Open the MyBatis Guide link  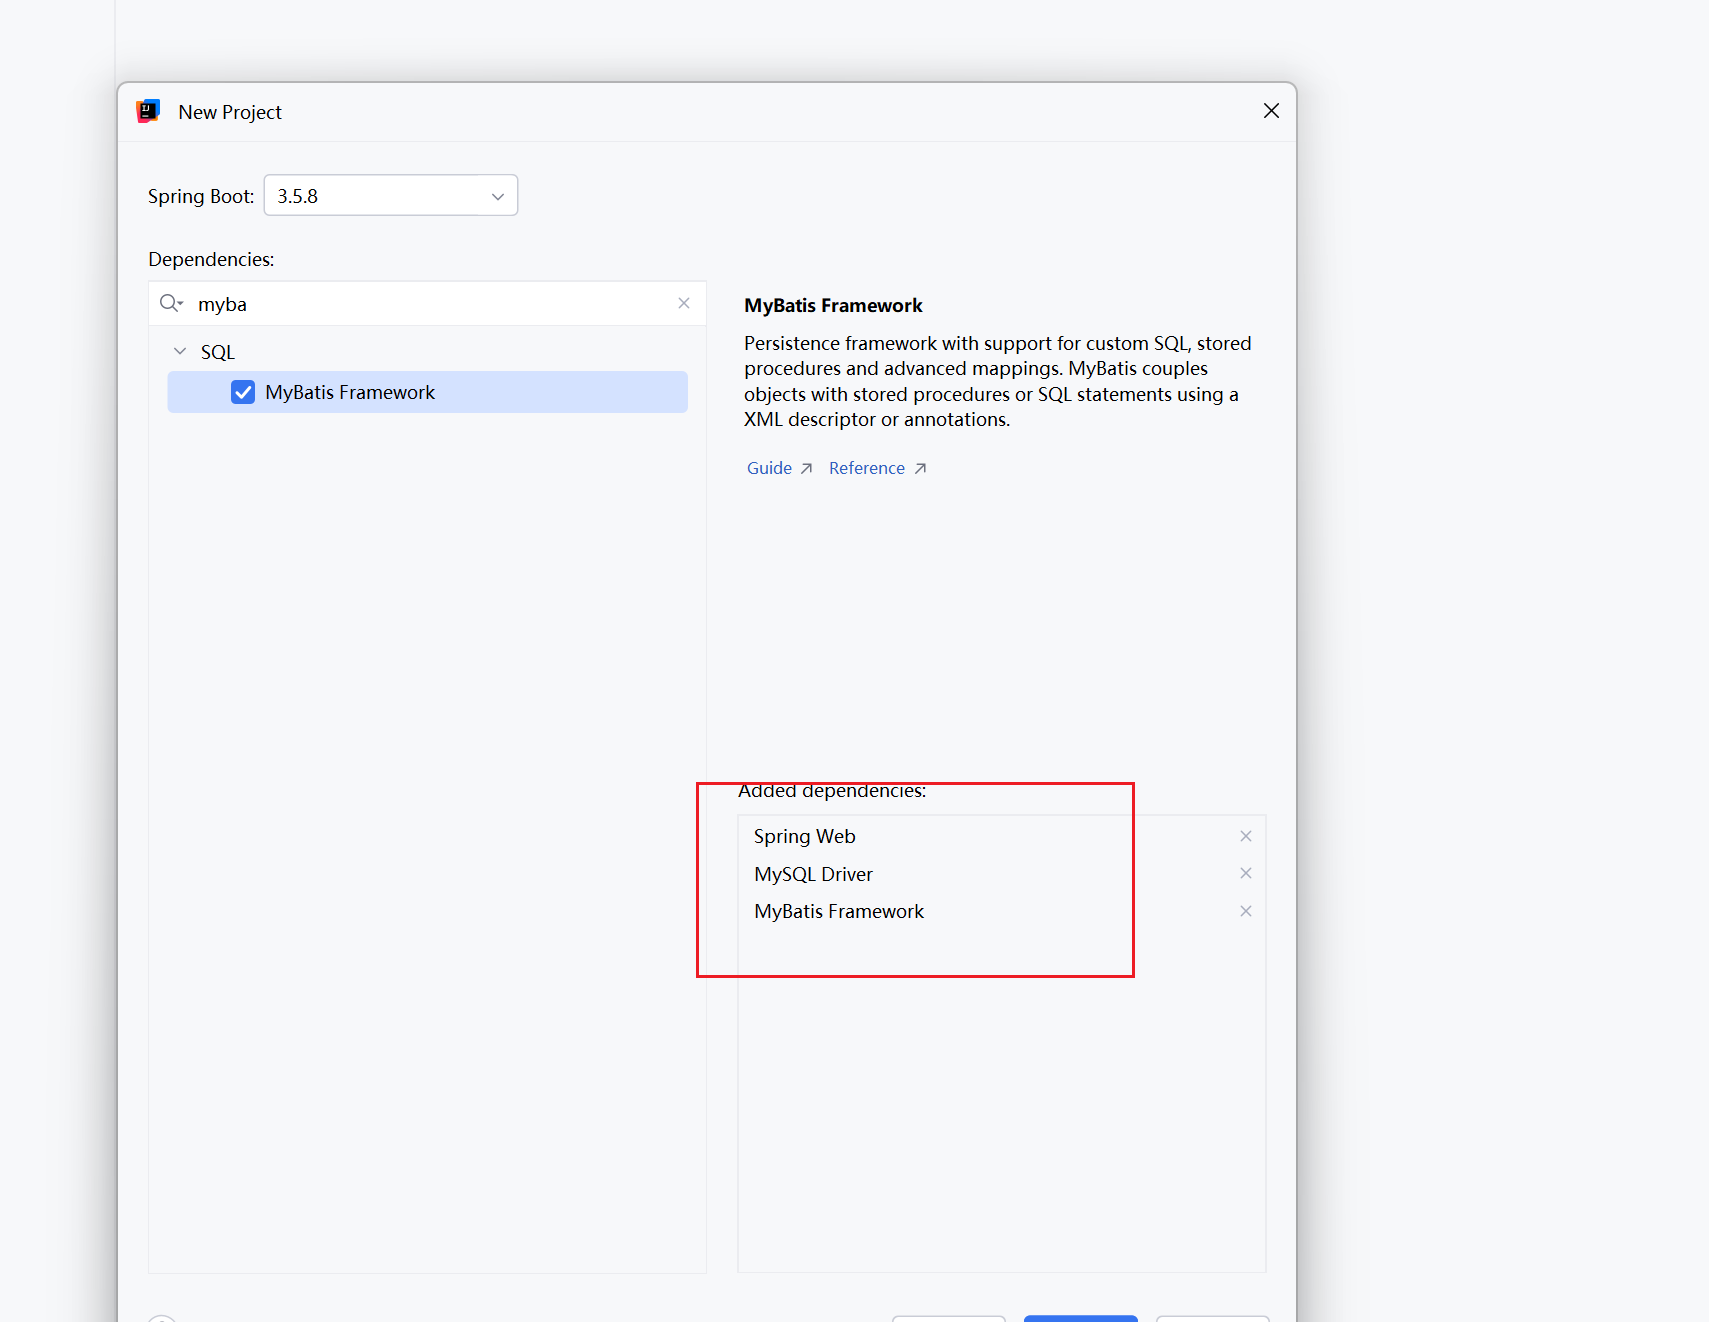pos(779,468)
